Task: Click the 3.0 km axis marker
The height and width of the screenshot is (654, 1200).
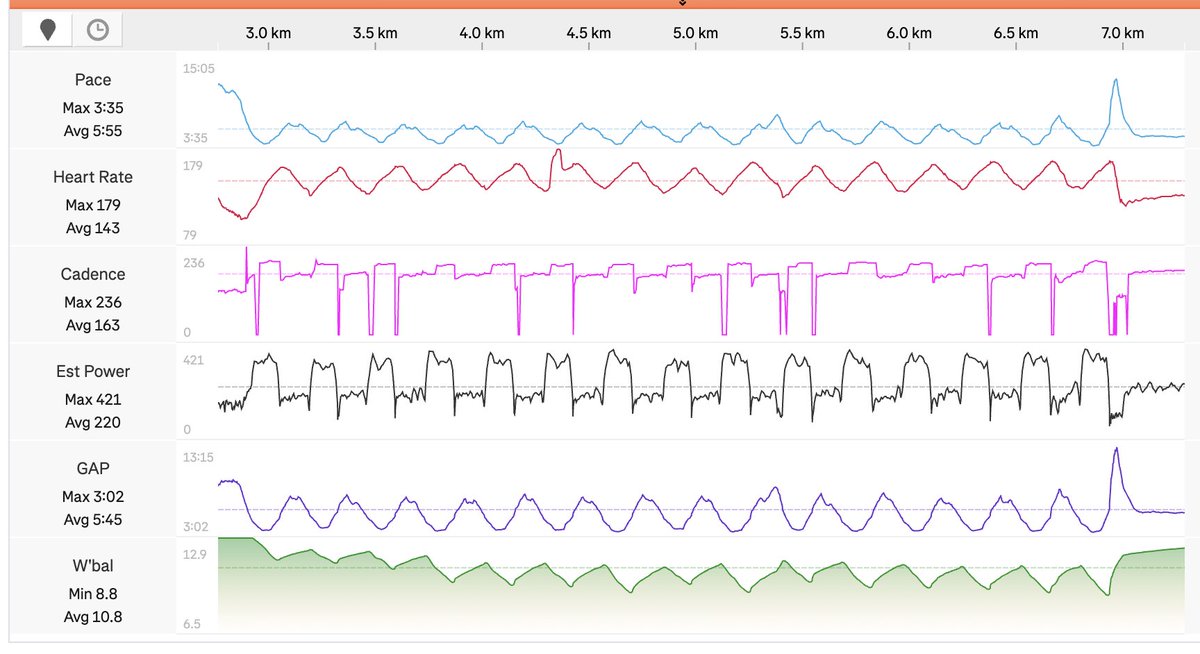Action: point(269,33)
